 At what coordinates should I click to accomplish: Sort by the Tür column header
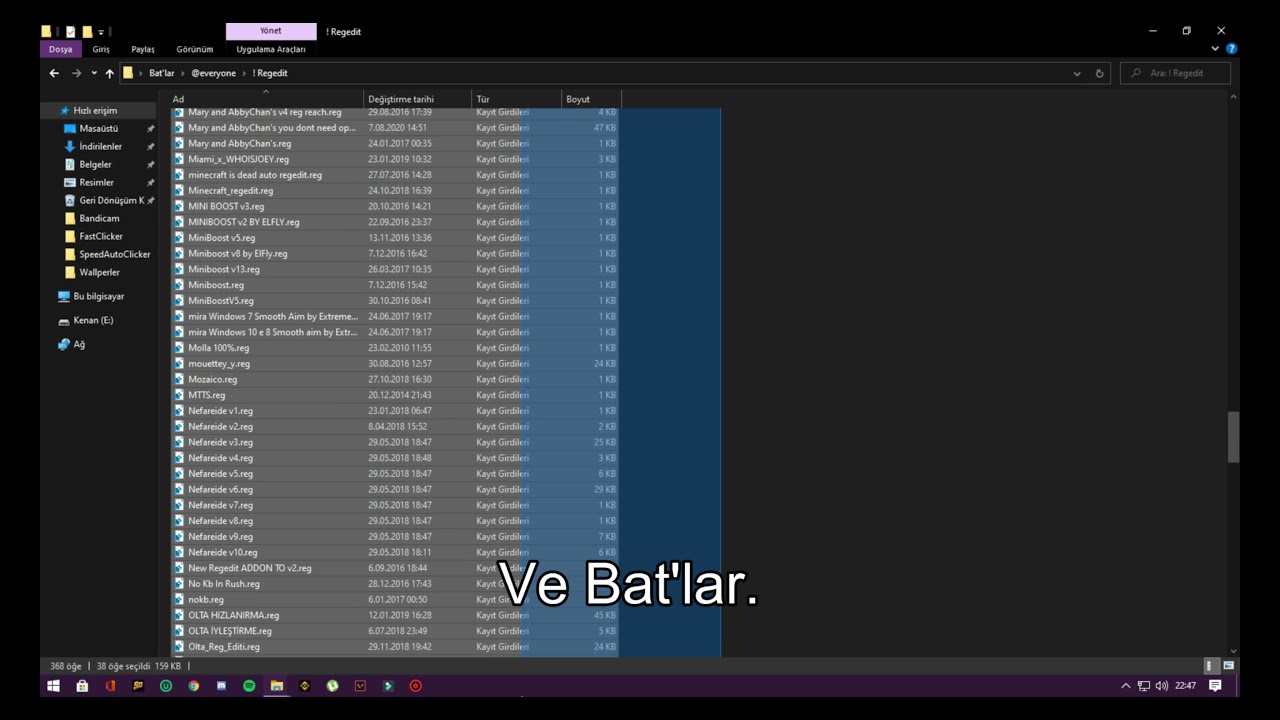click(x=516, y=99)
